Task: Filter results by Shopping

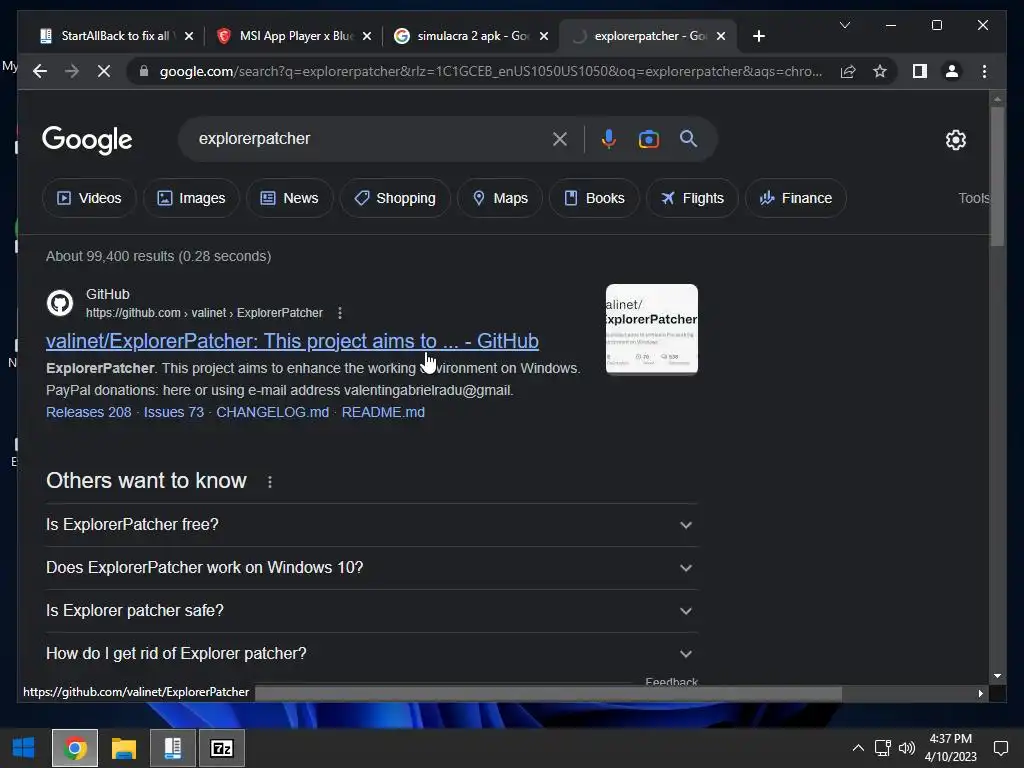Action: tap(395, 198)
